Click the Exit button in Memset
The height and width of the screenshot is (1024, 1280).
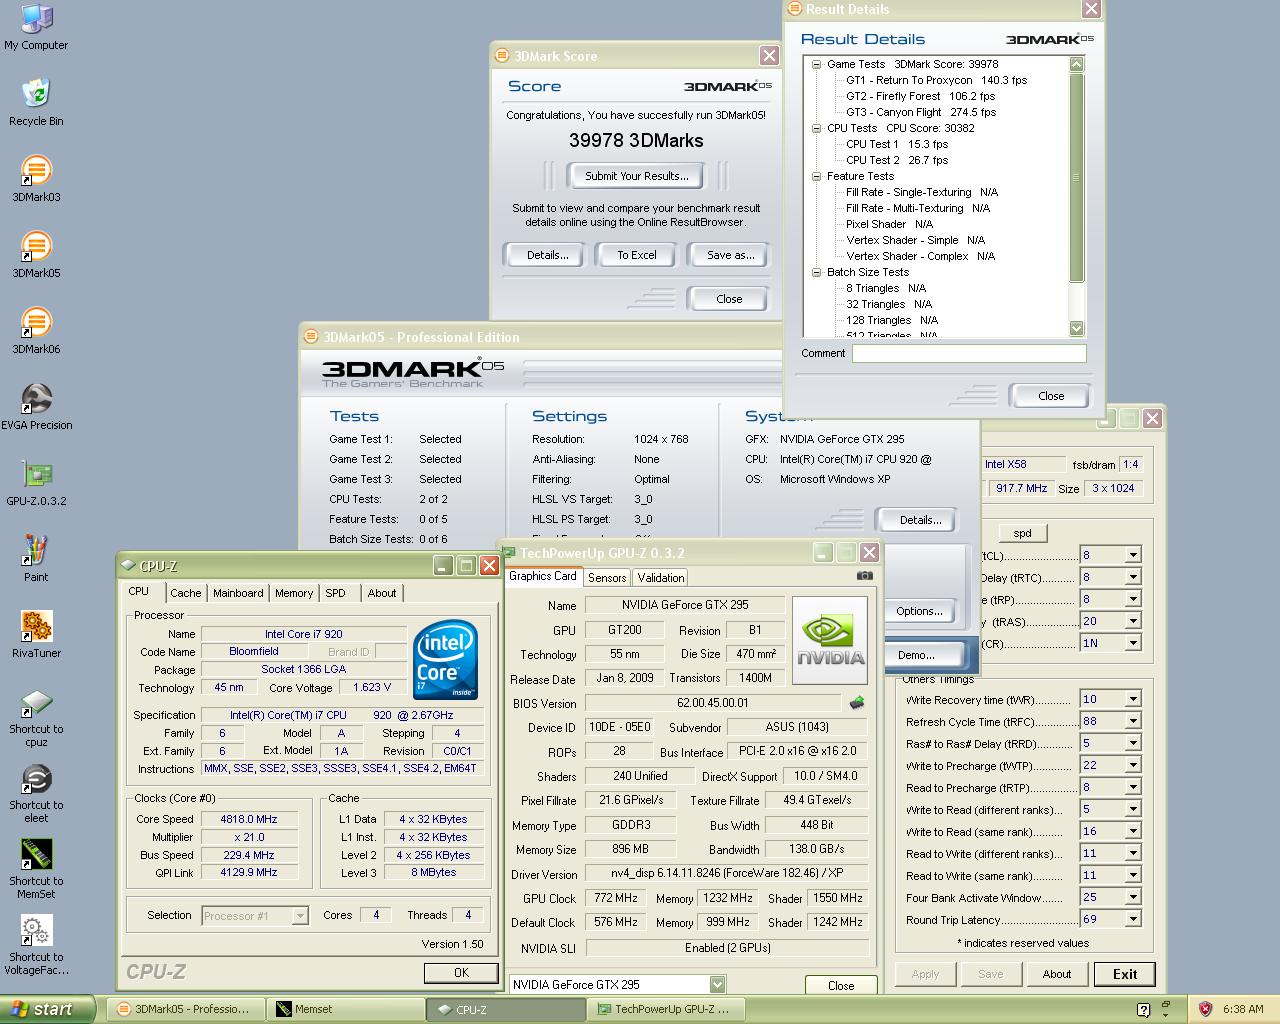point(1125,974)
